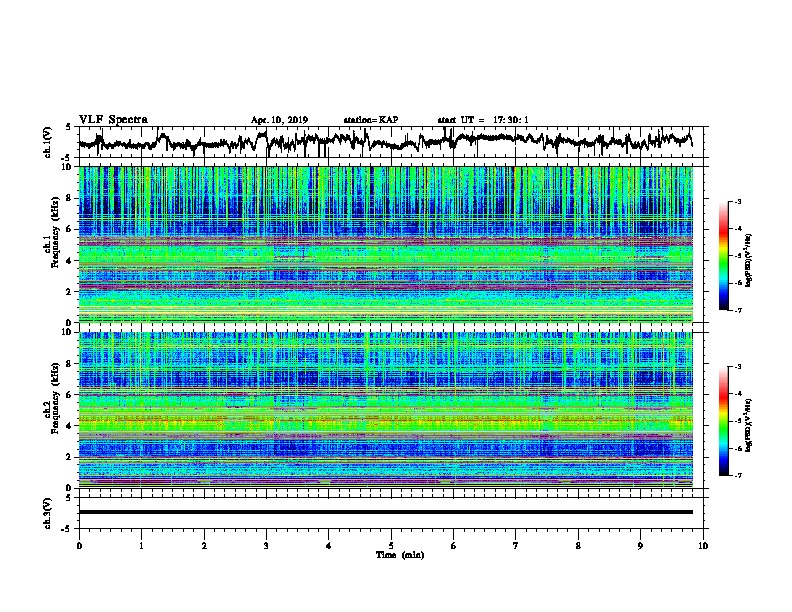Click the "-5" tick on ch.3(V) axis
792x612 pixels.
pyautogui.click(x=68, y=529)
